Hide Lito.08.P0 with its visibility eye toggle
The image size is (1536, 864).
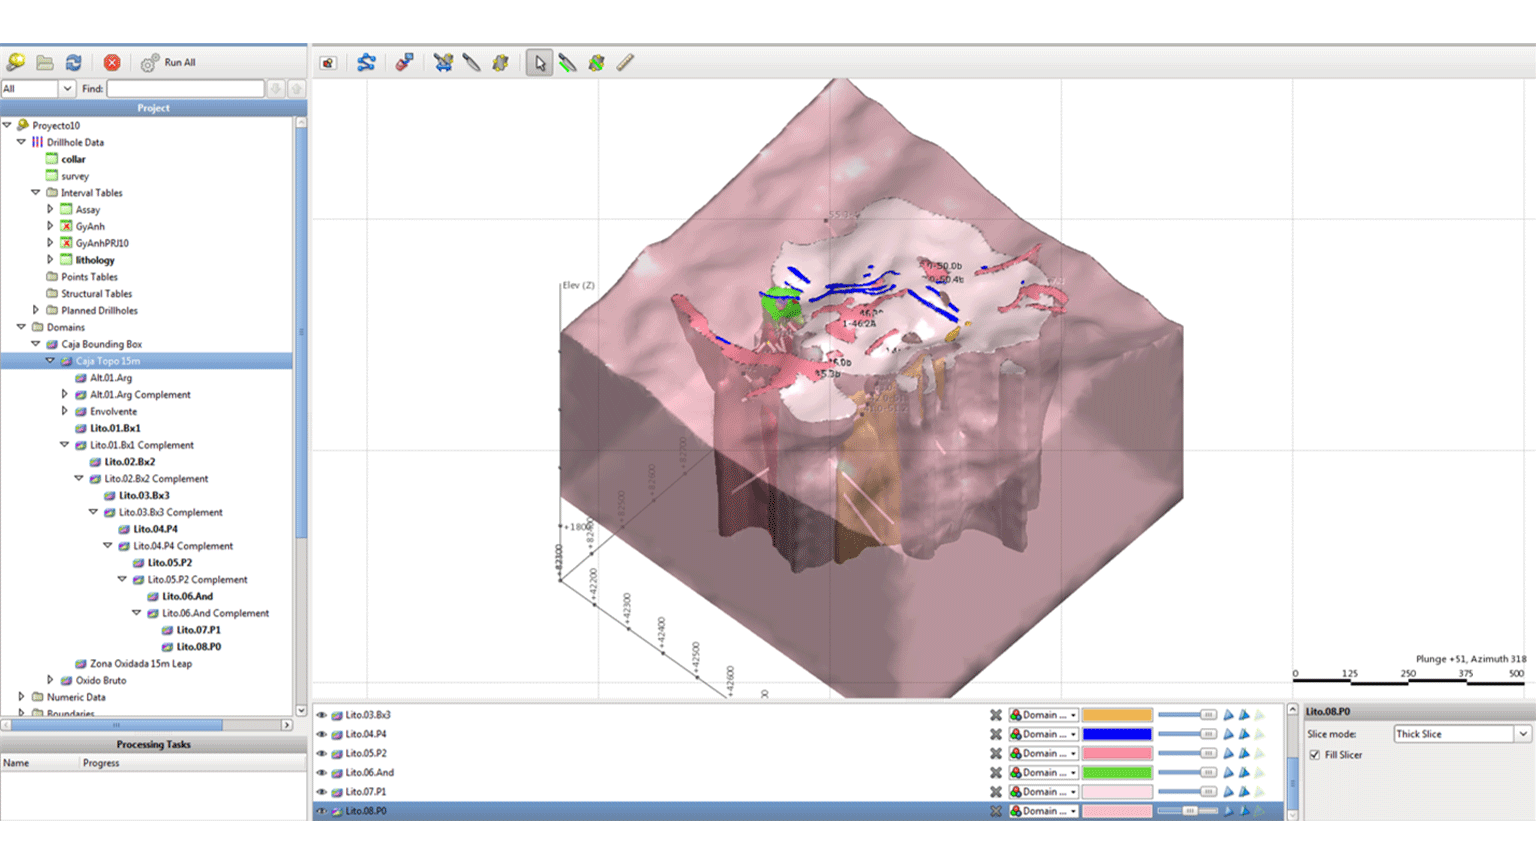(x=321, y=811)
